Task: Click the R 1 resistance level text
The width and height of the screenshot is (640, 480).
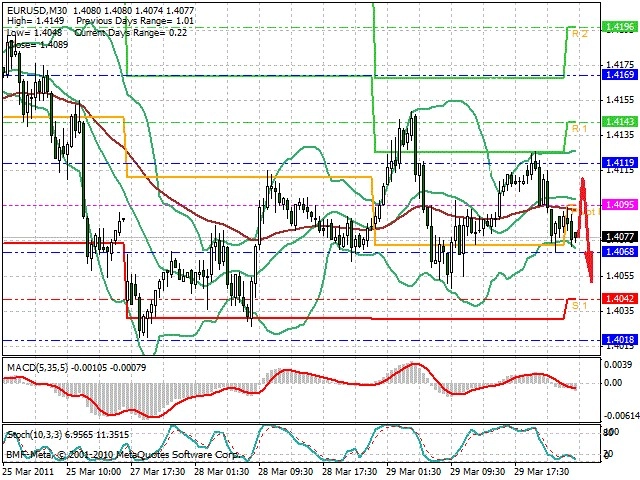Action: point(580,129)
